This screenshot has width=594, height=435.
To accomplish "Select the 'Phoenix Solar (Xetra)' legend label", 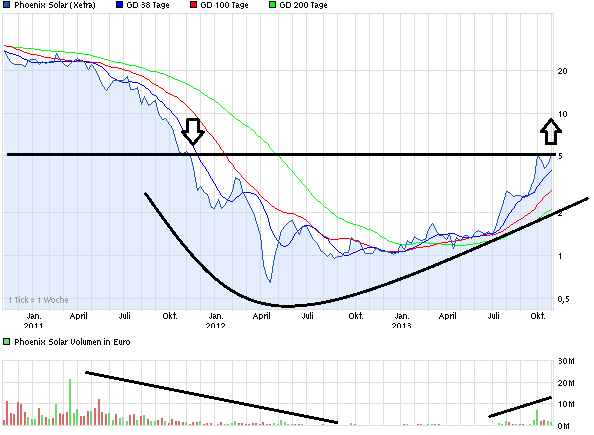I will [x=55, y=5].
